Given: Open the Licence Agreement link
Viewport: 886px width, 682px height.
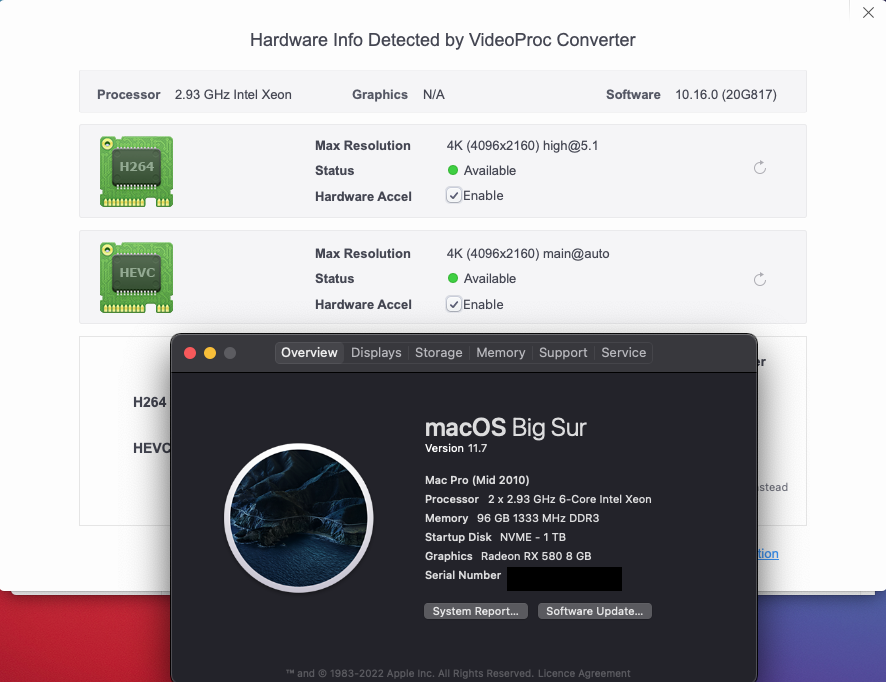Looking at the screenshot, I should (584, 674).
